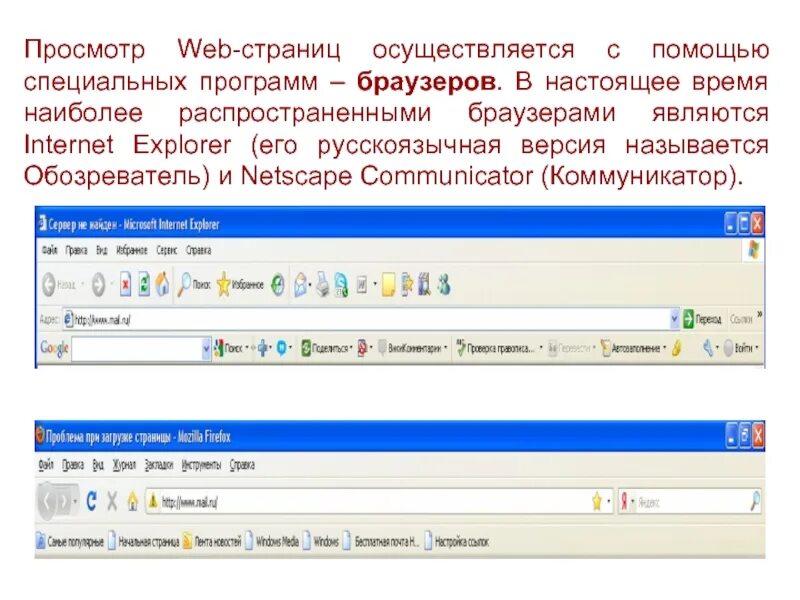Go to Home page in Internet Explorer

tap(162, 285)
